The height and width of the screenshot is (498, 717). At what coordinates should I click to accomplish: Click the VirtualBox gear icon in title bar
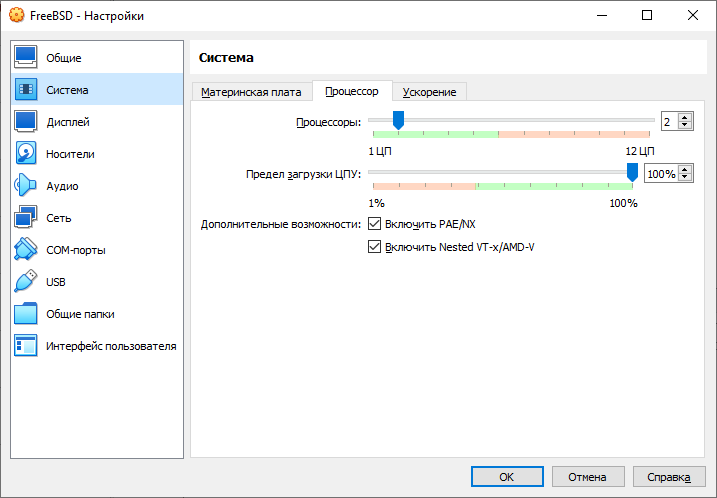[16, 15]
